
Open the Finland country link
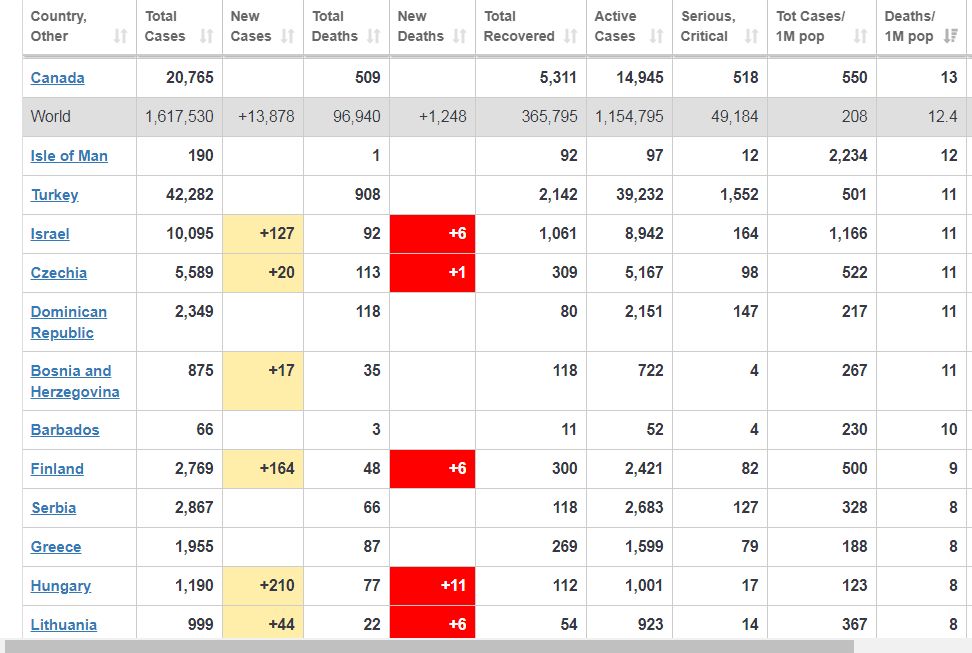pos(57,469)
